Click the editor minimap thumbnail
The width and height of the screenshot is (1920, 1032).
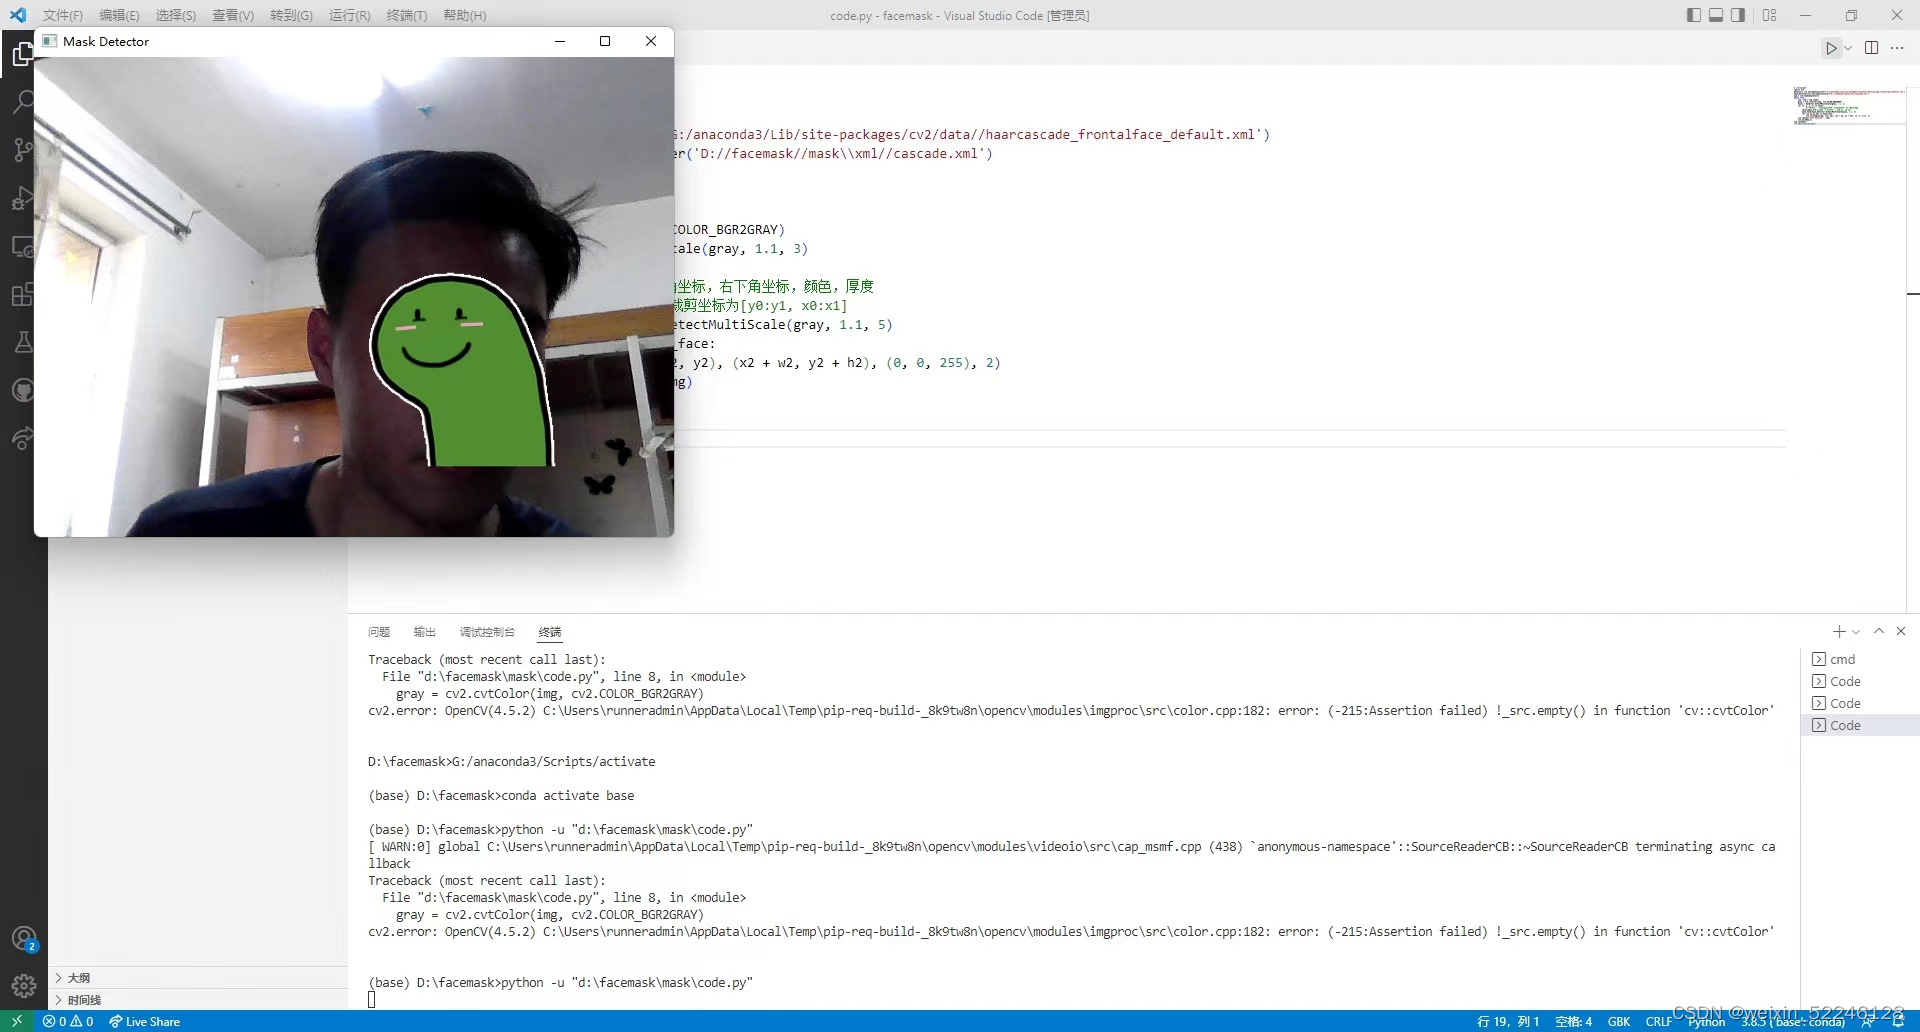(x=1849, y=106)
